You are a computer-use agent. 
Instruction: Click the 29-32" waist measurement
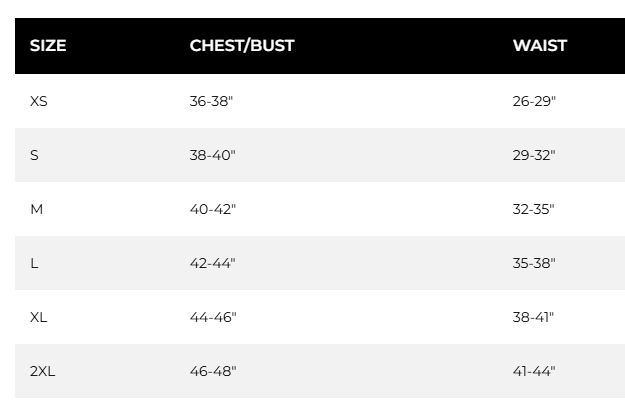click(x=534, y=155)
